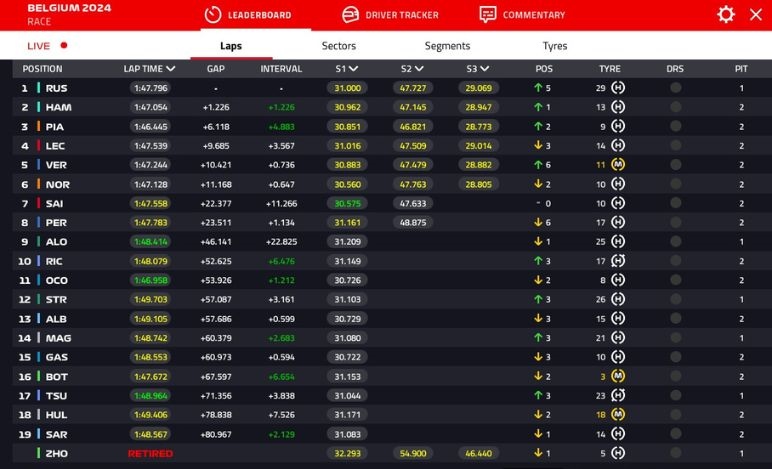
Task: Click the medium tyre icon for VER
Action: (617, 165)
